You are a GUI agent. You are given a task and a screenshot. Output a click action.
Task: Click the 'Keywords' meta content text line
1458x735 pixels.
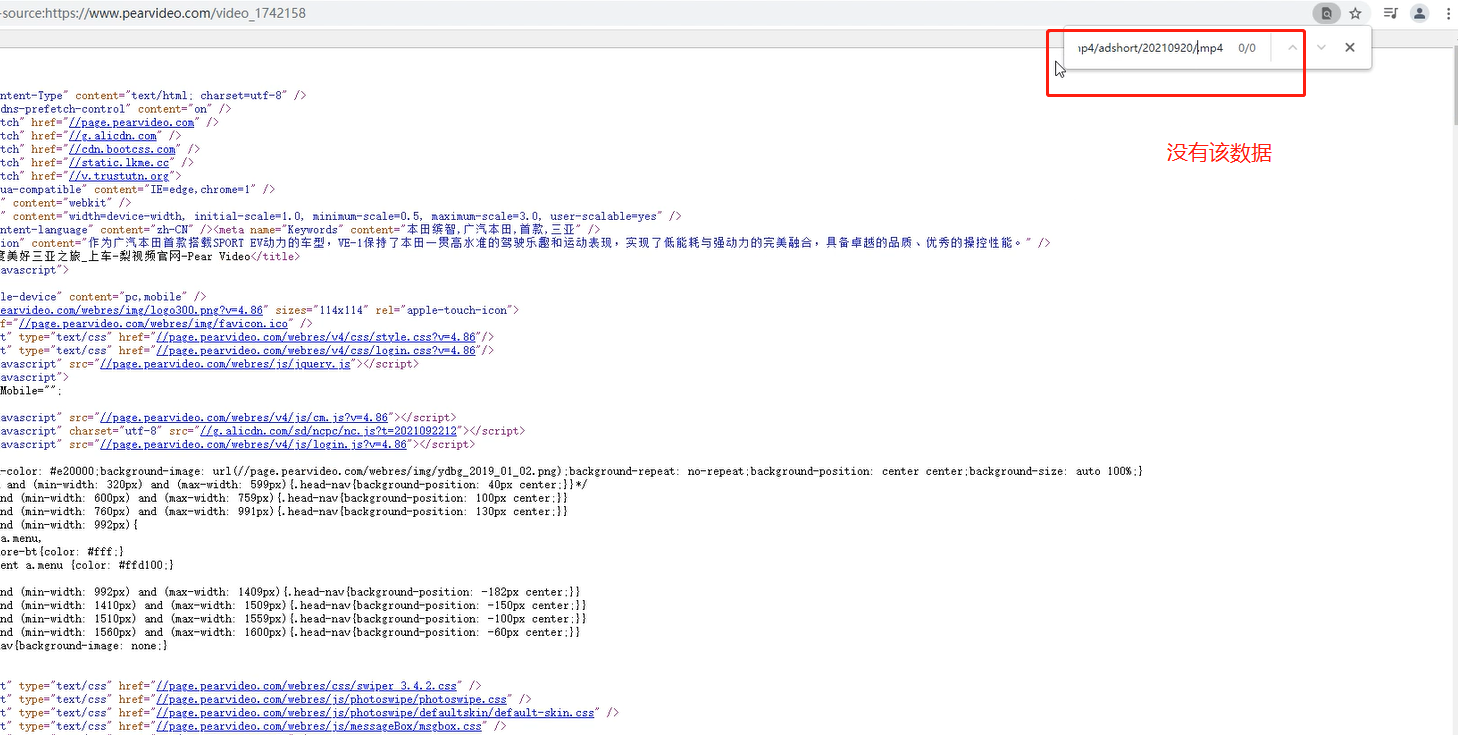(x=300, y=229)
